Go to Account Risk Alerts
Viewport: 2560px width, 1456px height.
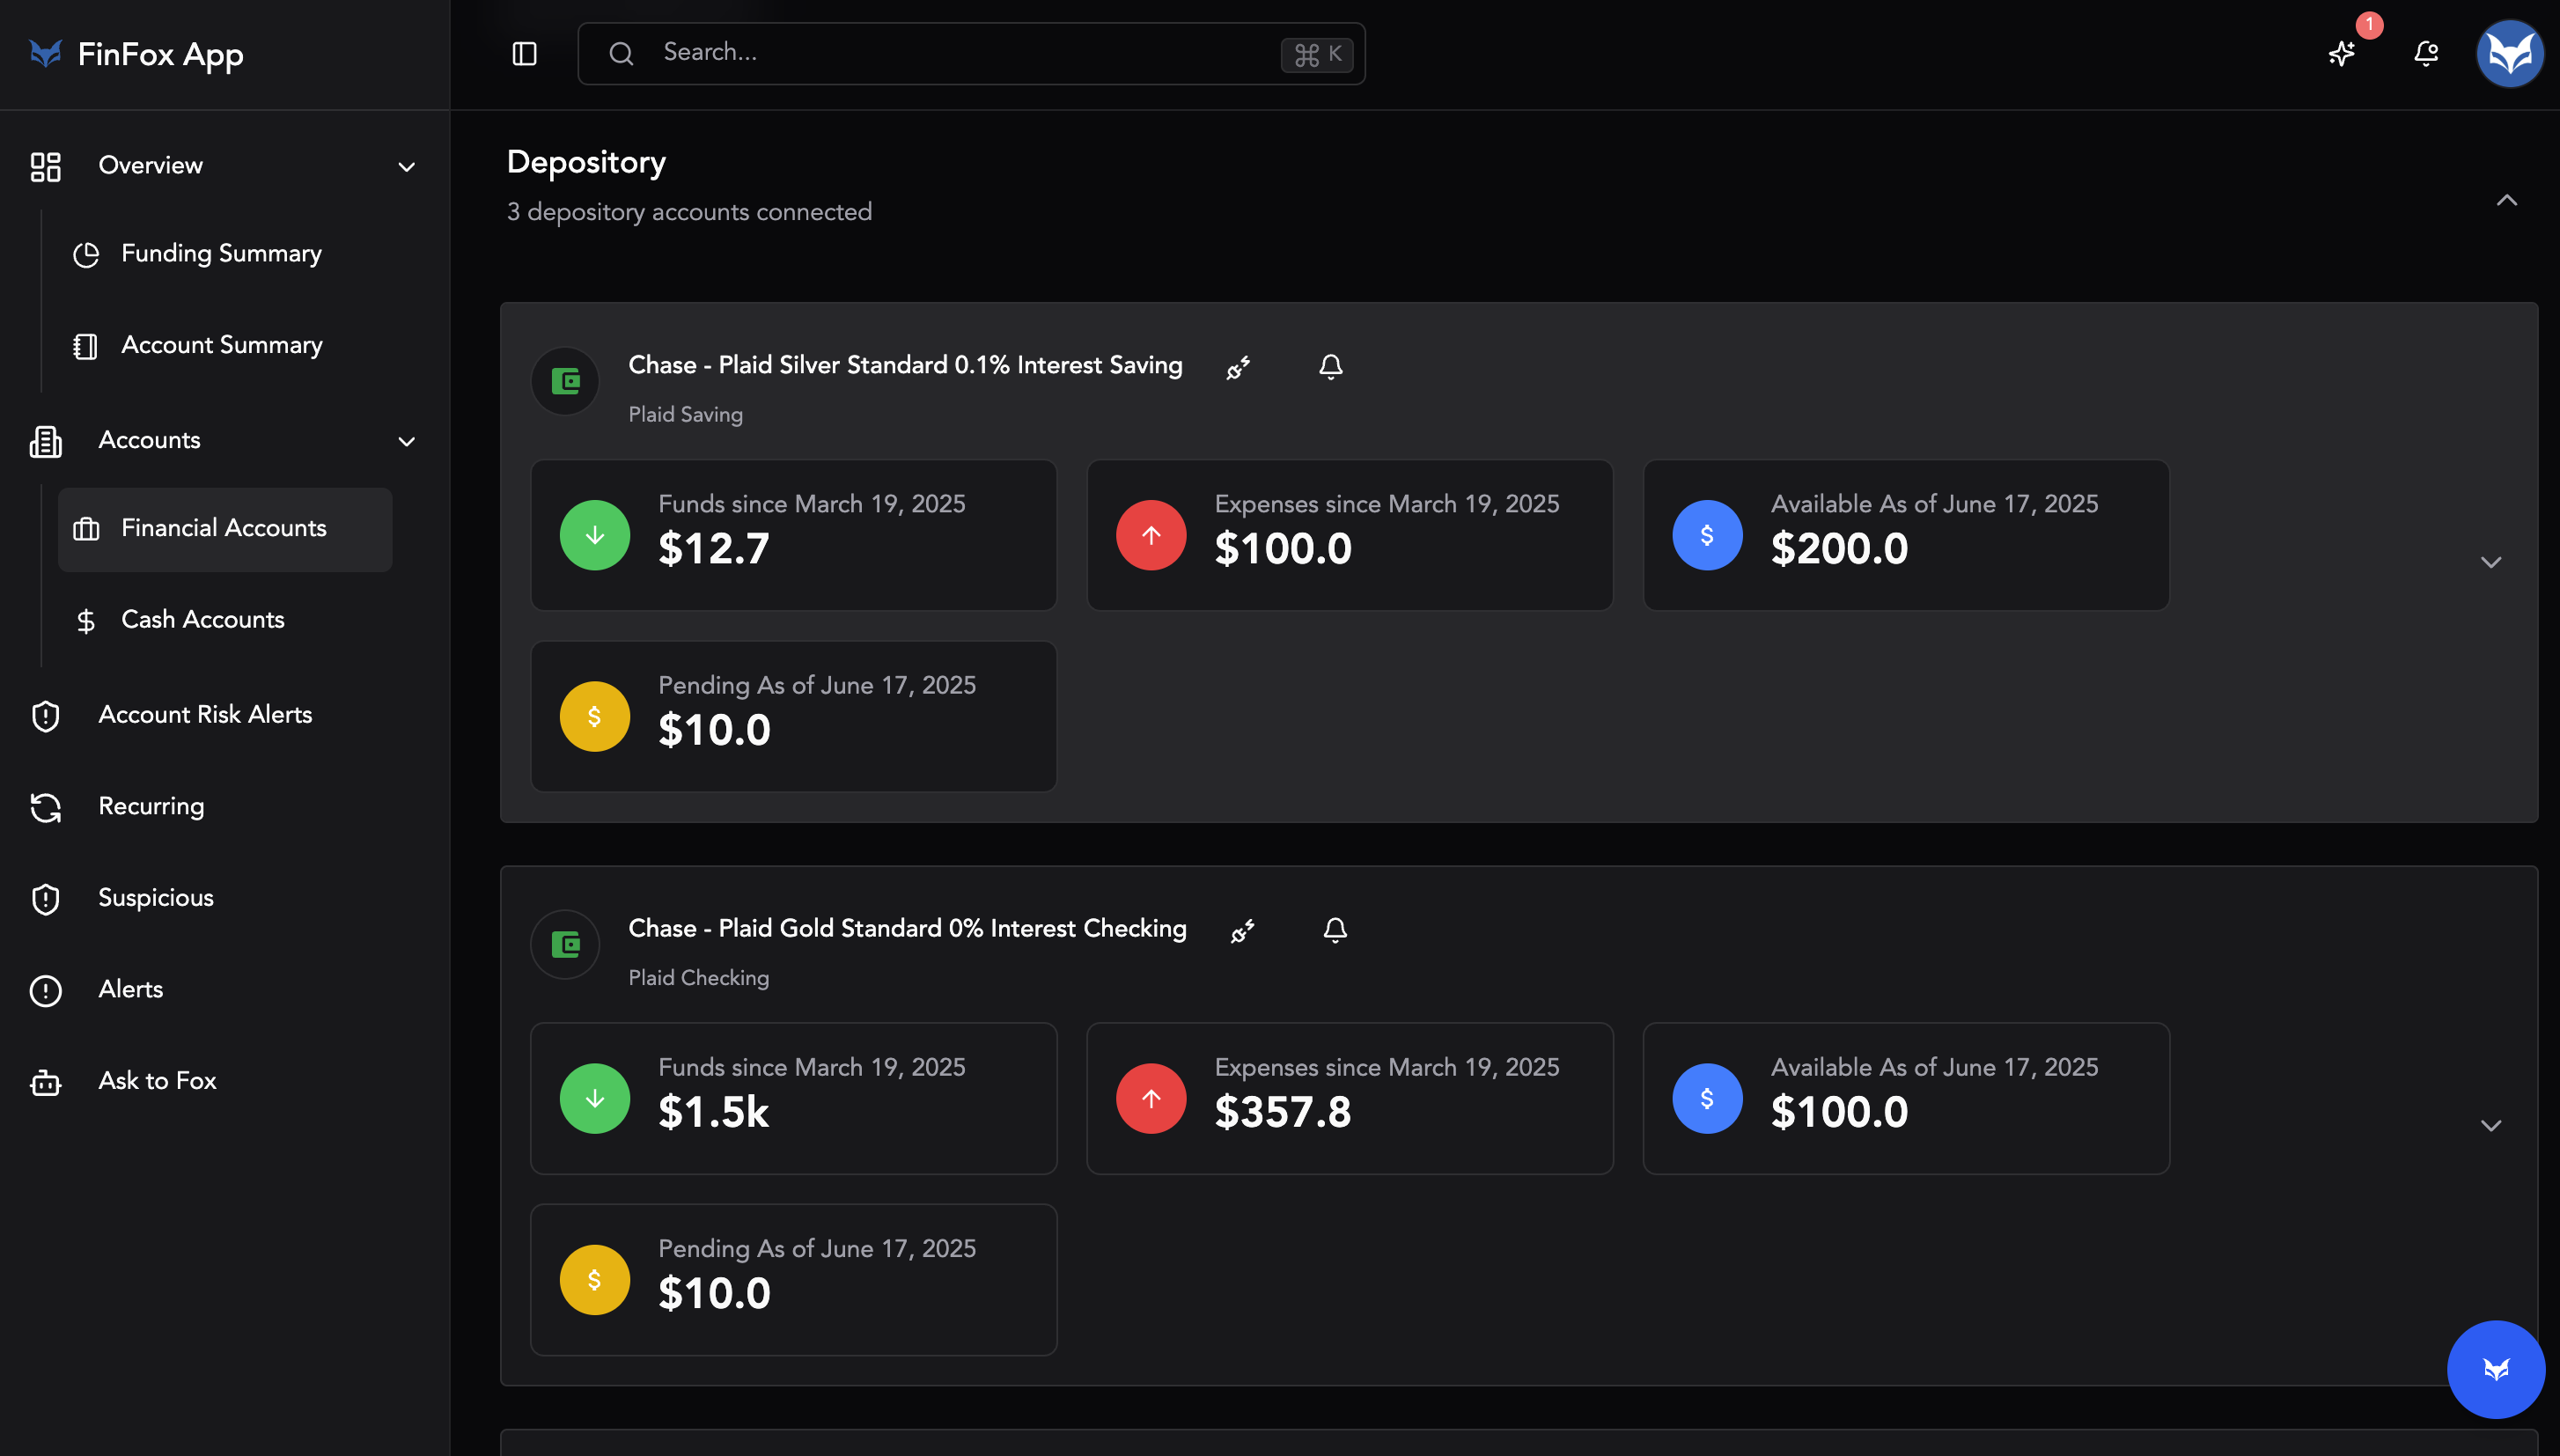pos(205,715)
